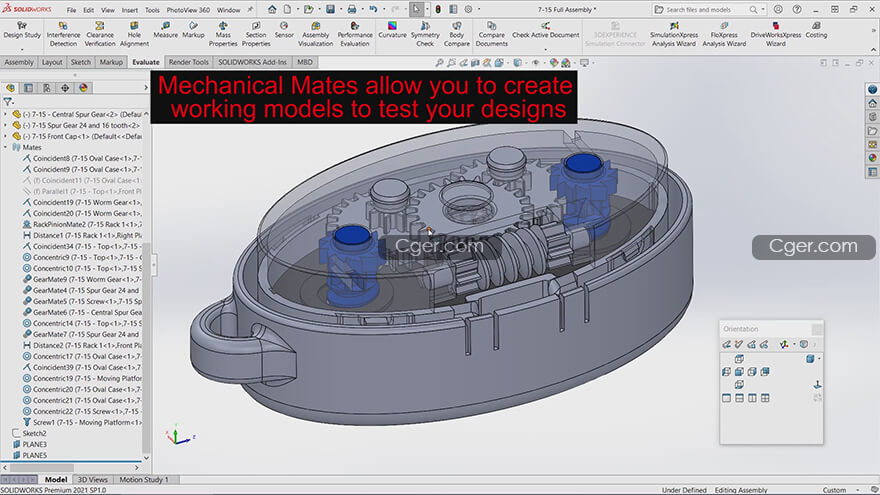The width and height of the screenshot is (880, 495).
Task: Select the Measure tool
Action: click(166, 30)
